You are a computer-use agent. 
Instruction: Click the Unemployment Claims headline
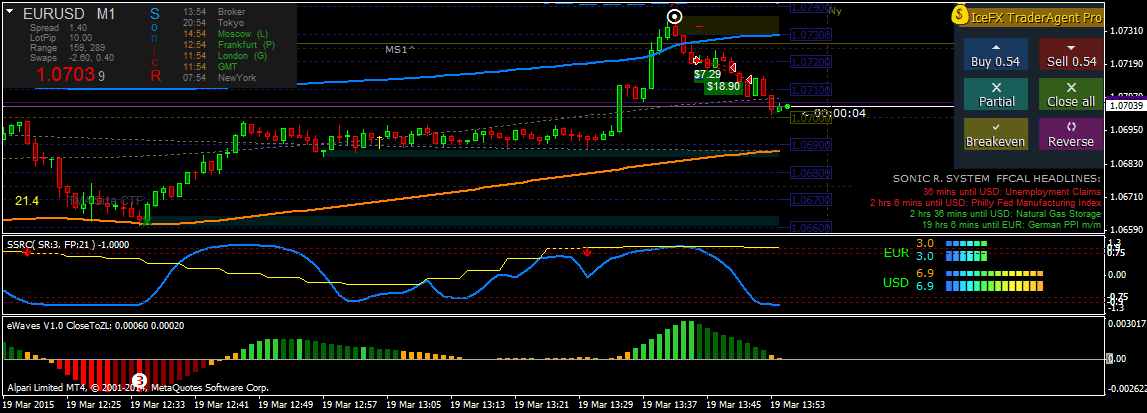tap(1012, 191)
